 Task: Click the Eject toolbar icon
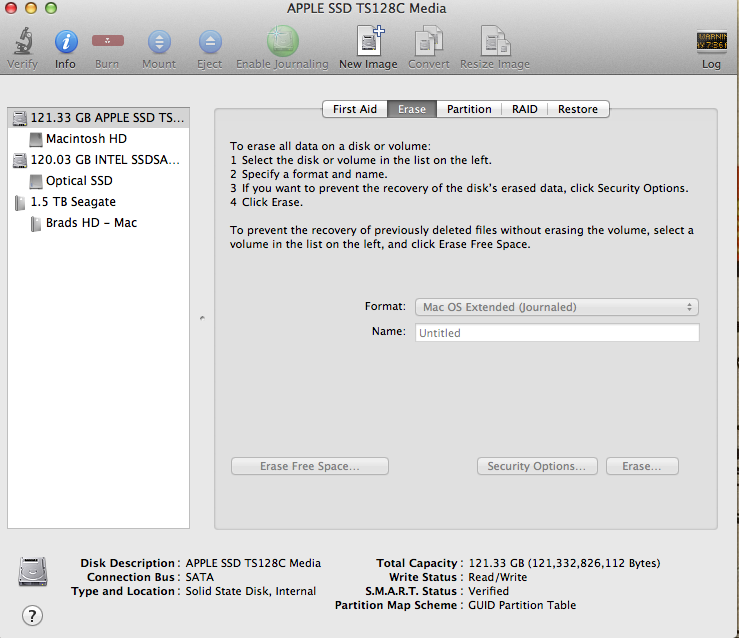point(210,42)
